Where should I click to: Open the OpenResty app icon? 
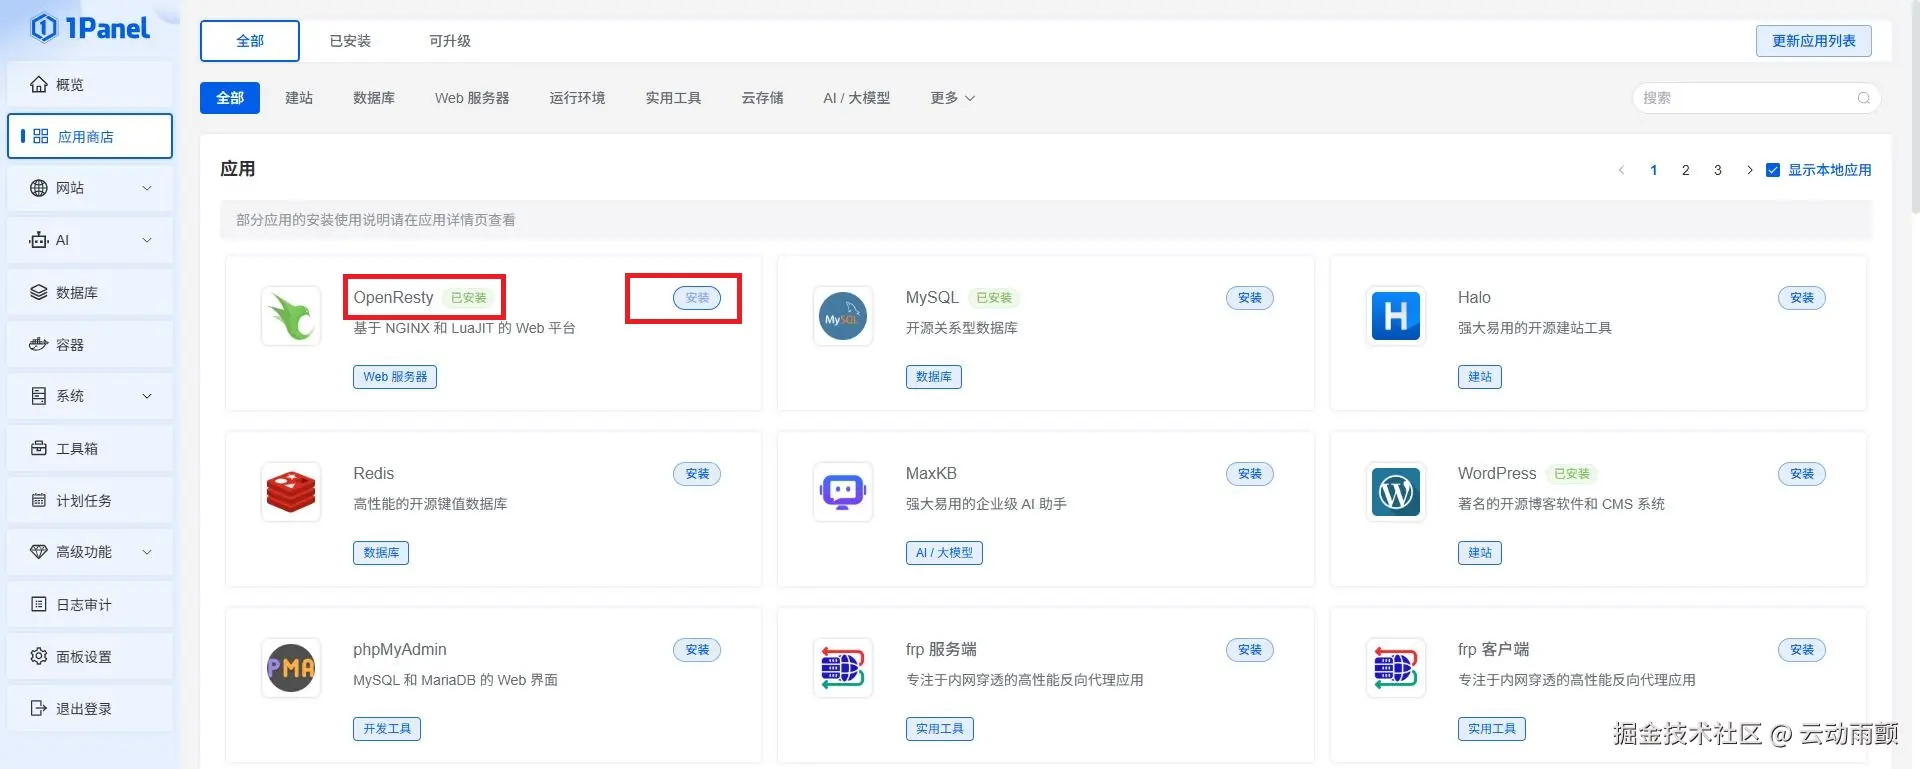291,316
